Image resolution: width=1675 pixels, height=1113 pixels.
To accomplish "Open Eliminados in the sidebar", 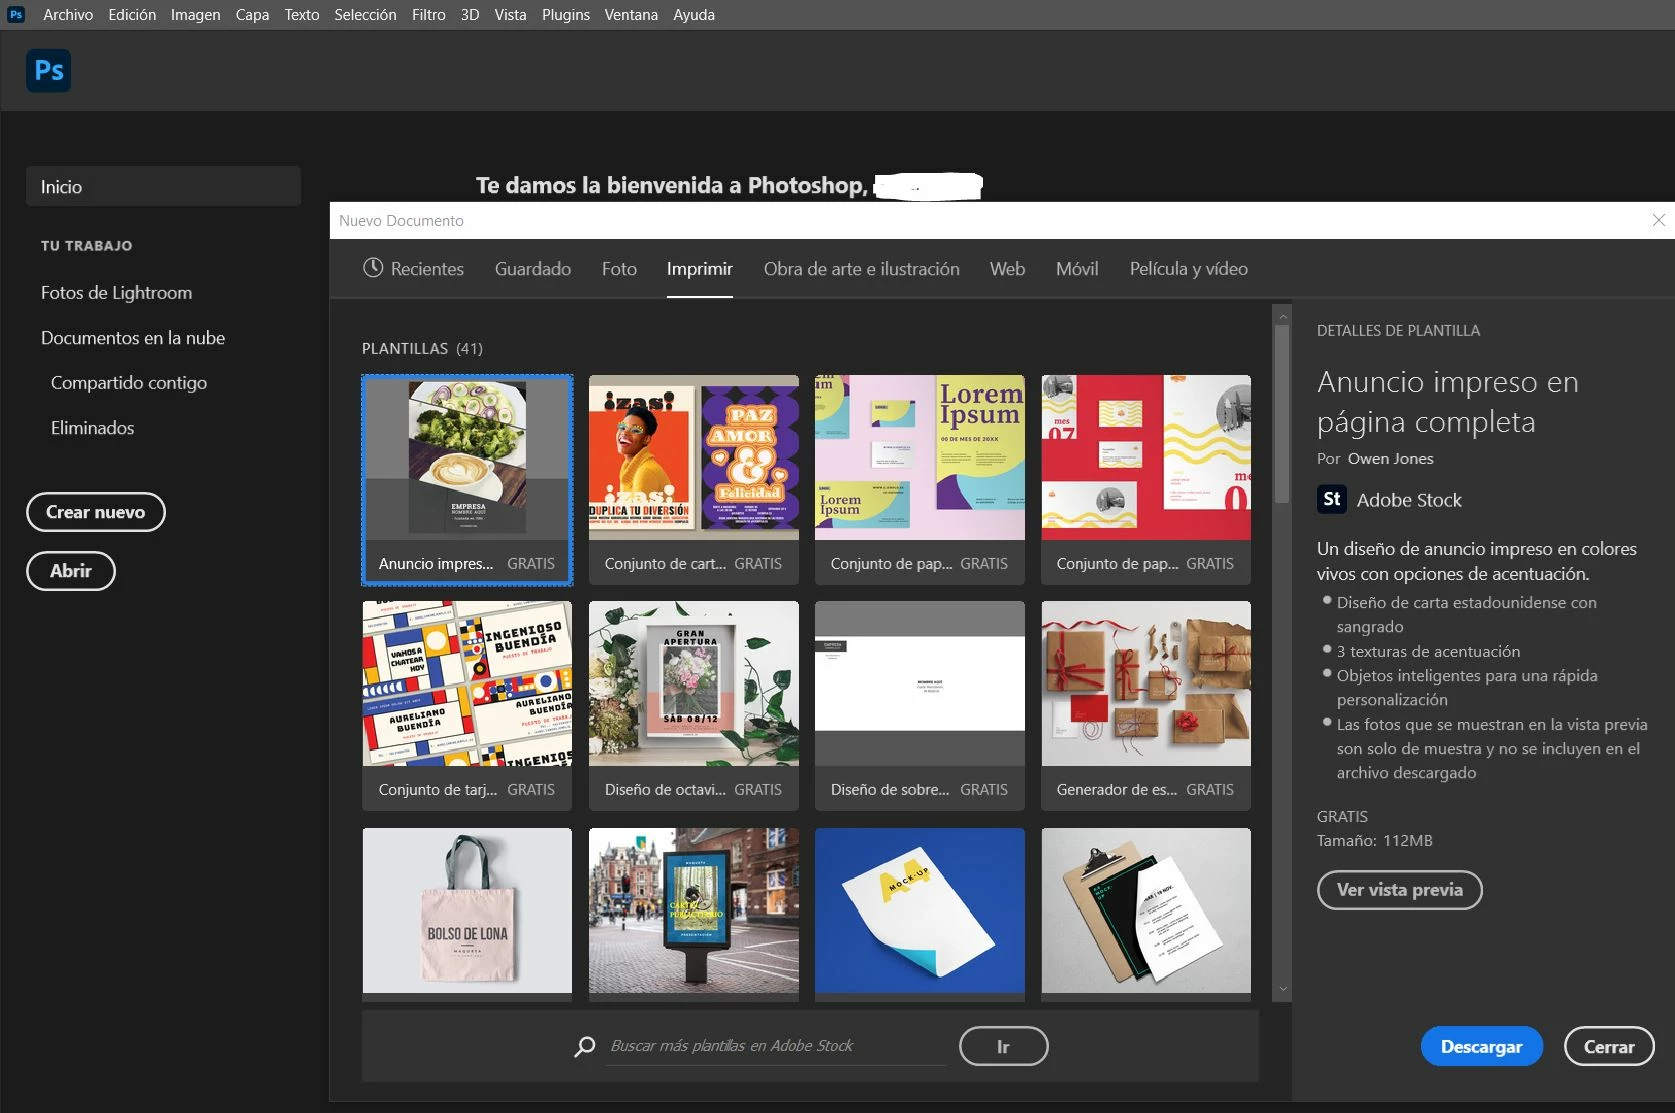I will tap(92, 428).
